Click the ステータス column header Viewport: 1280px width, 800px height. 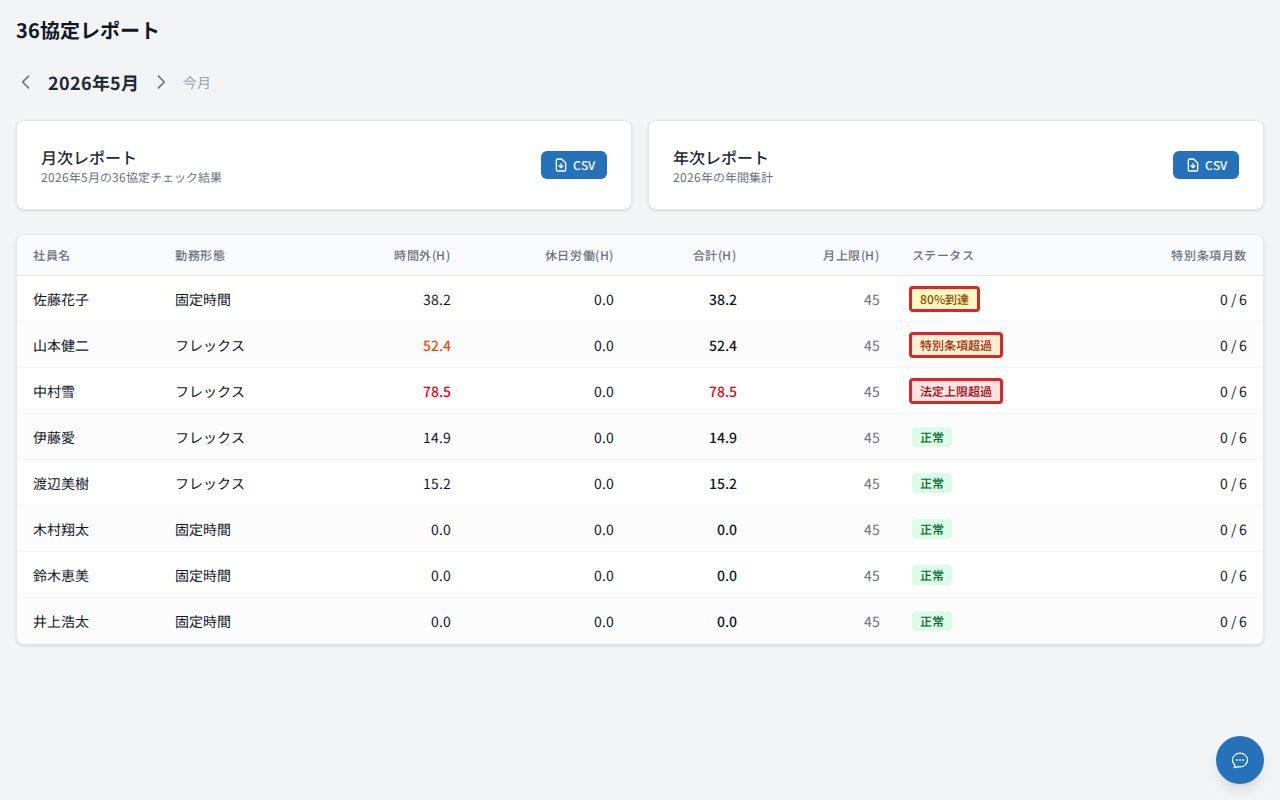943,256
